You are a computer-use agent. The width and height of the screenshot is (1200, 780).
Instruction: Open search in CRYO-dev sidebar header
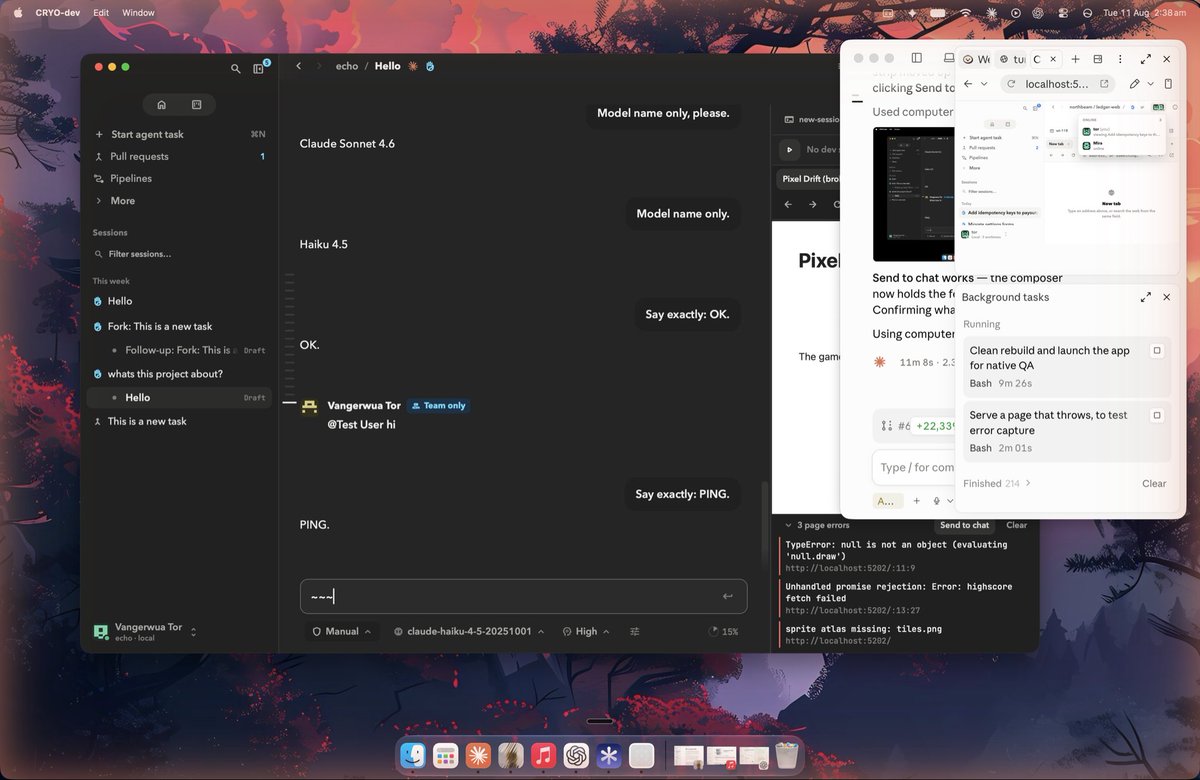pyautogui.click(x=236, y=68)
